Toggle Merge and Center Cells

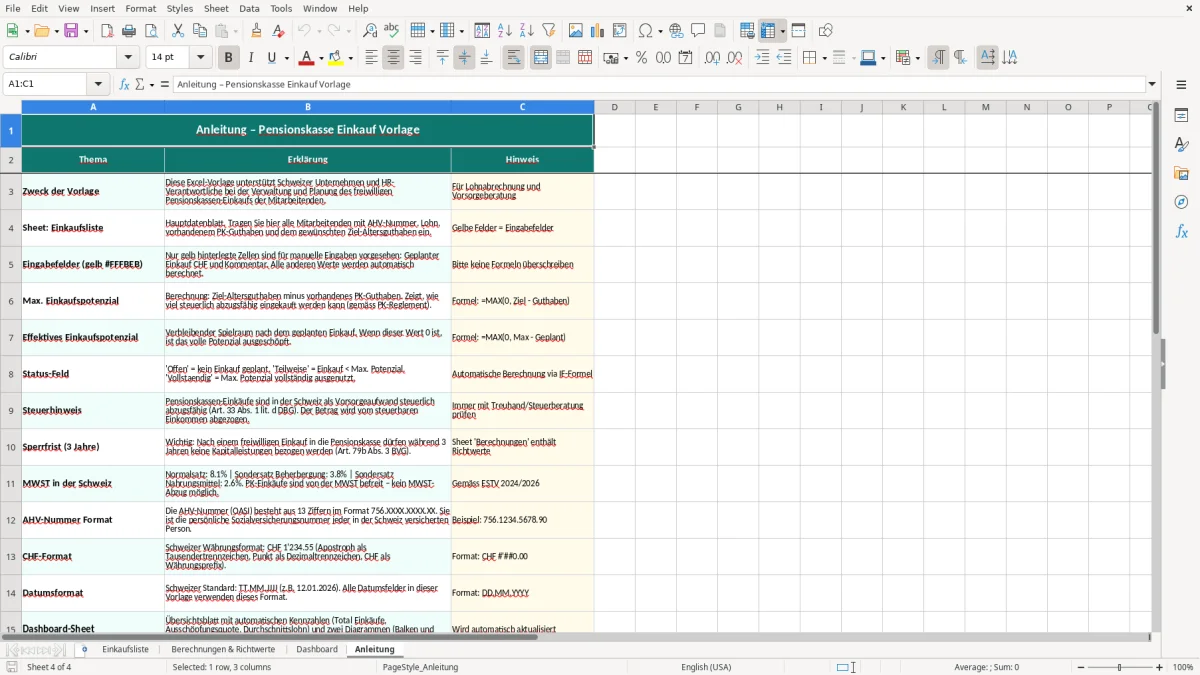pyautogui.click(x=541, y=58)
